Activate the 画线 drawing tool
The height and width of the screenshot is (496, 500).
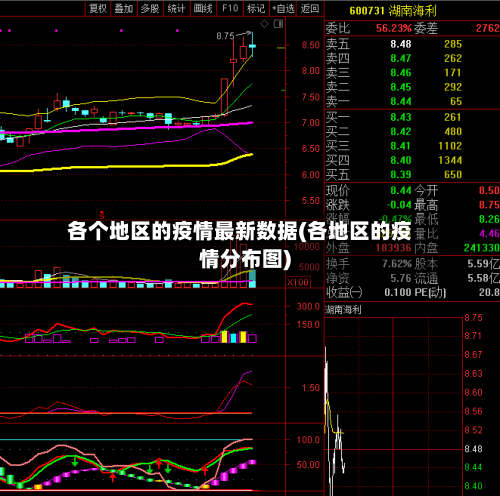[x=203, y=8]
